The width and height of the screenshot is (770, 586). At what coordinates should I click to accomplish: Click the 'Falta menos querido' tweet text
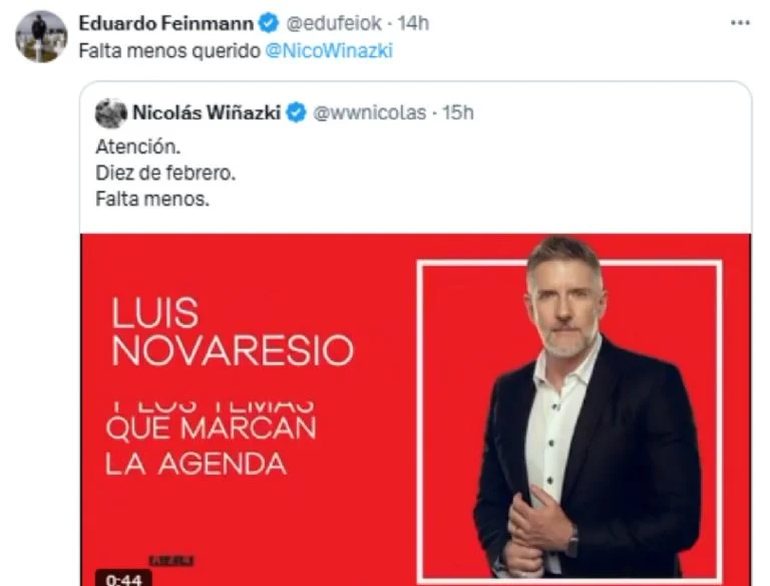click(169, 51)
